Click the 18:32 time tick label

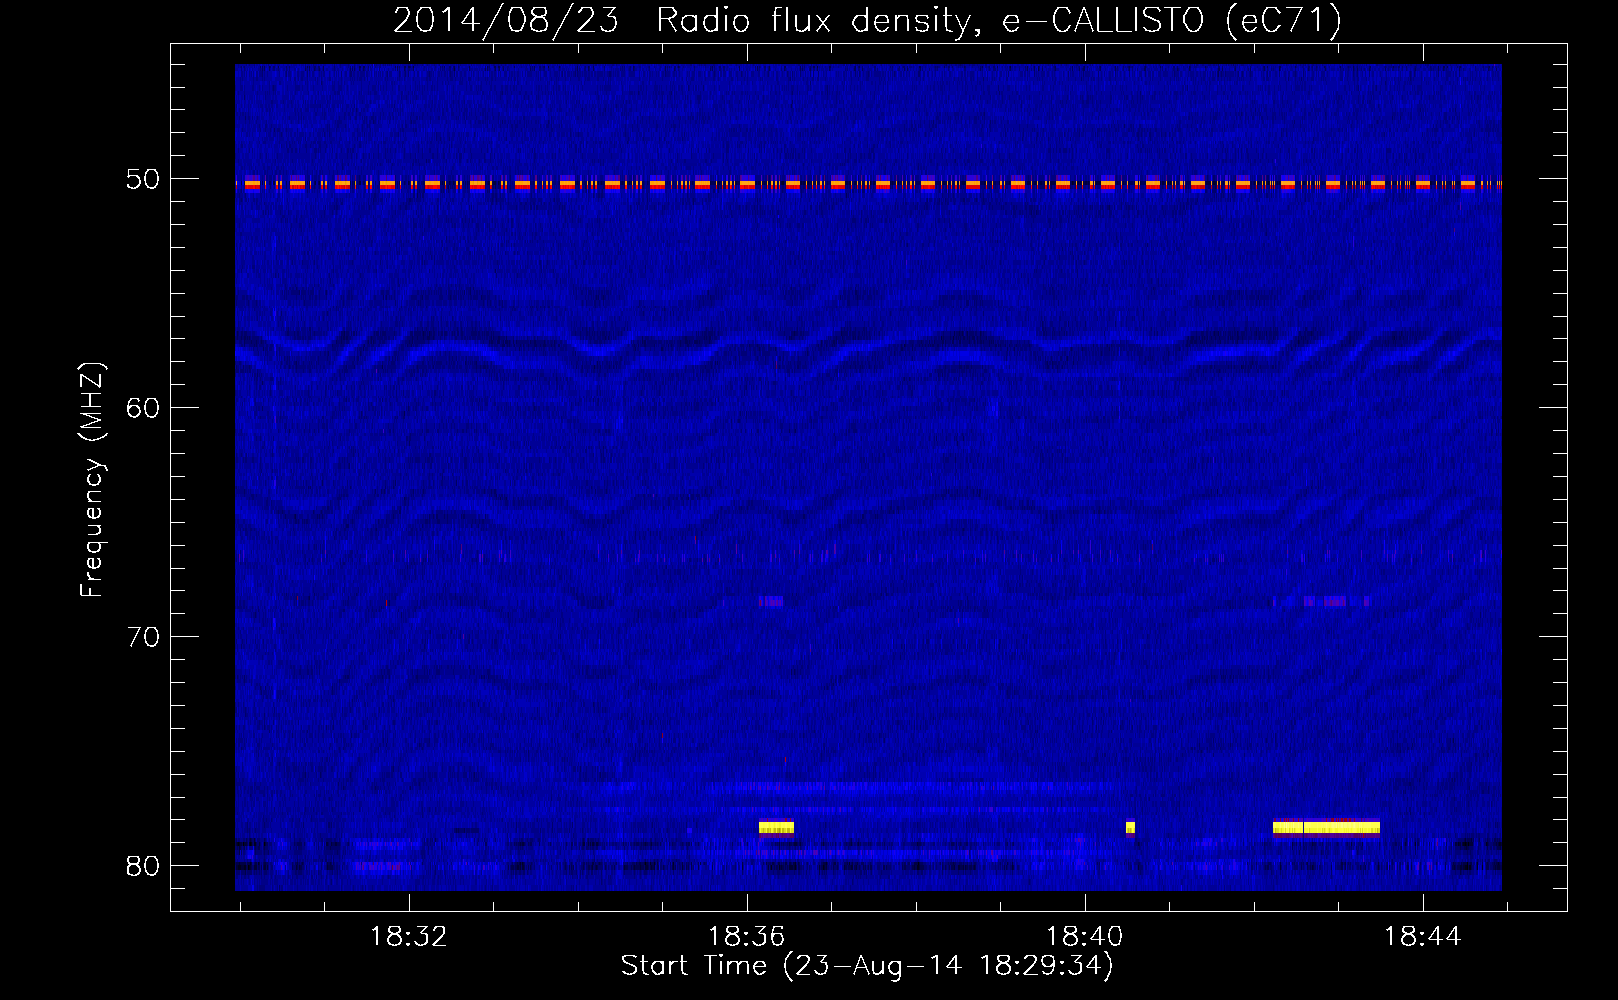[409, 937]
